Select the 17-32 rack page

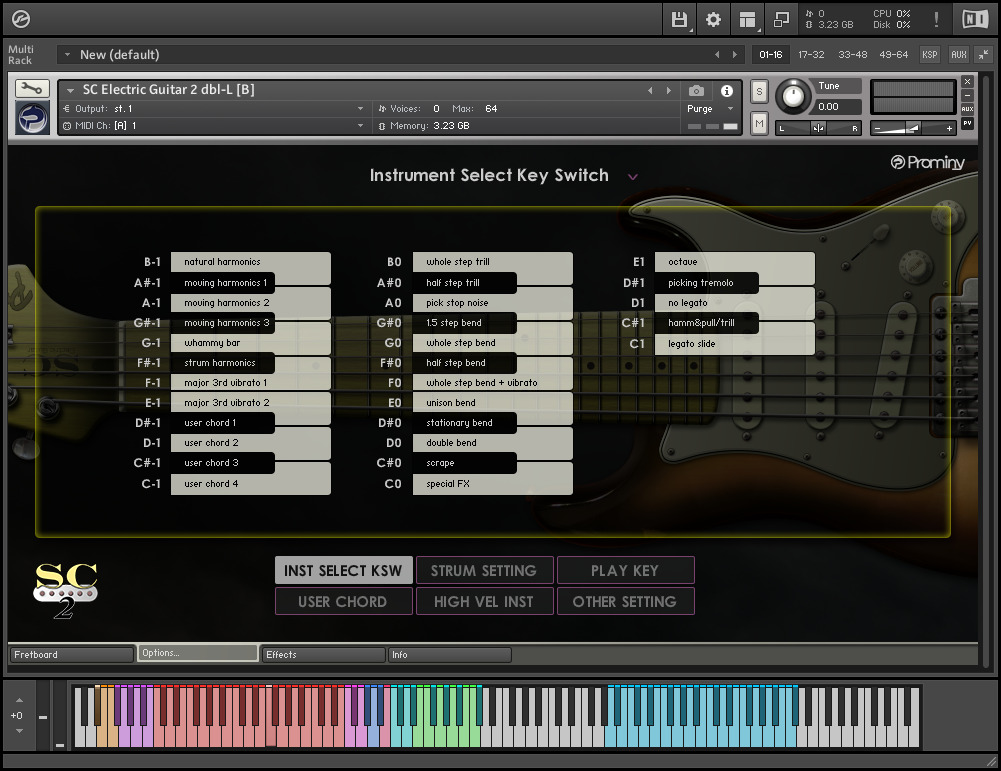[x=811, y=55]
